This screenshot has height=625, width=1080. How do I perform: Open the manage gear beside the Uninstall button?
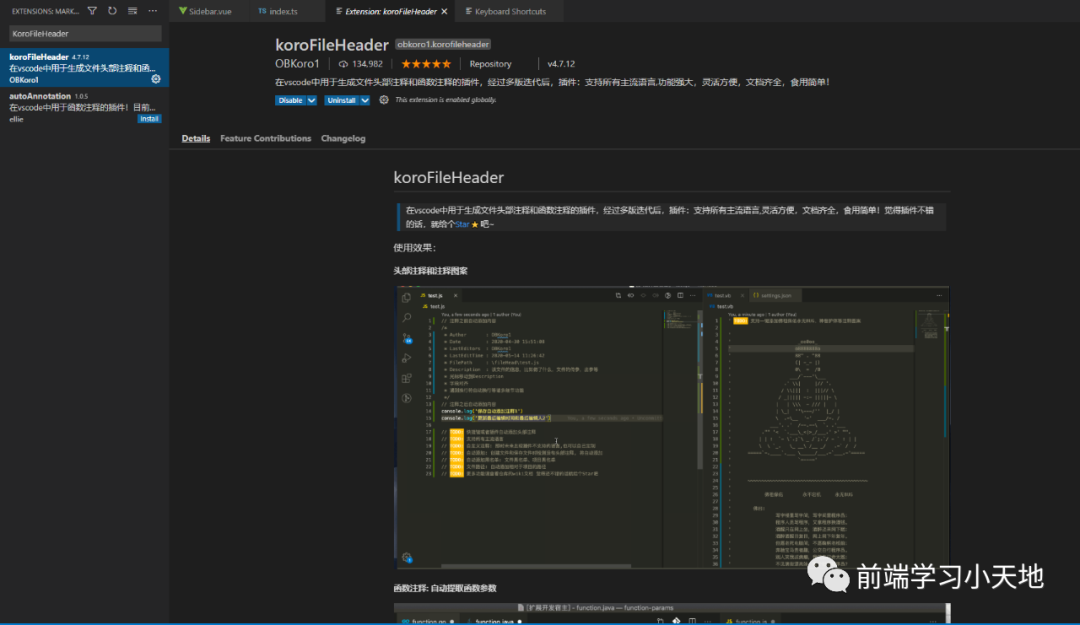(x=384, y=100)
